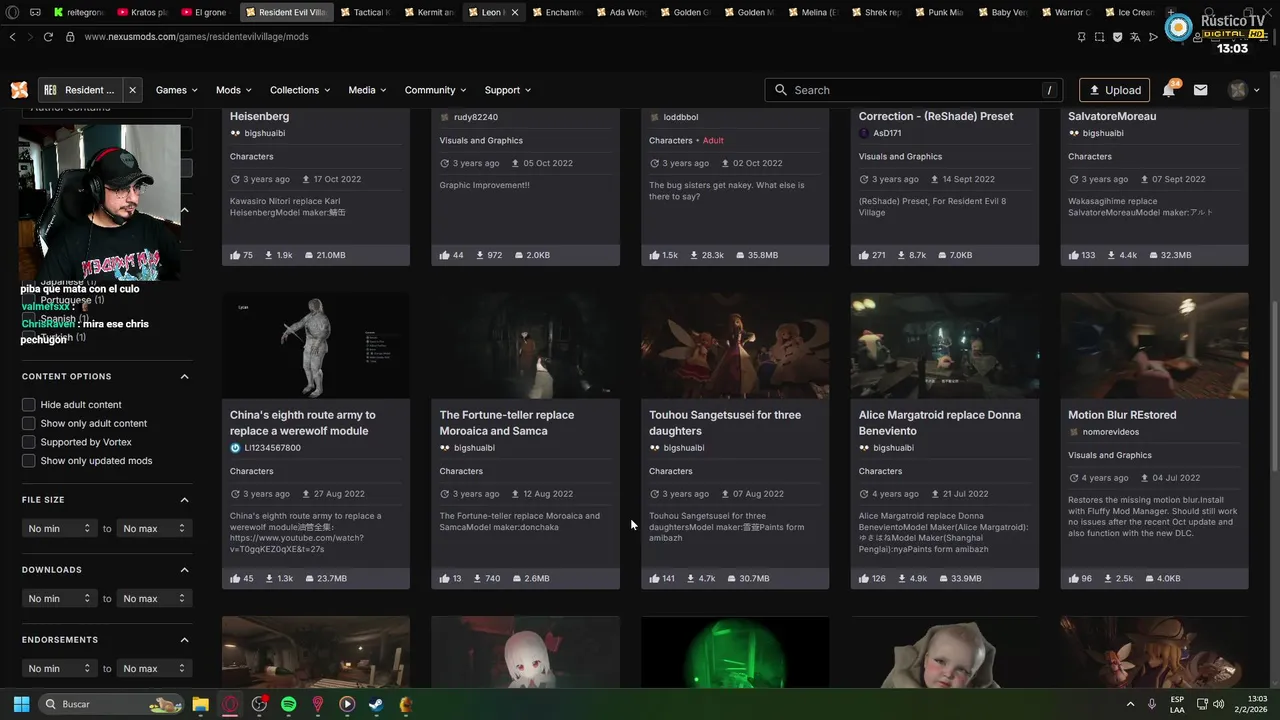Enable Hide adult content checkbox
Screen dimensions: 1280x720
(x=29, y=405)
